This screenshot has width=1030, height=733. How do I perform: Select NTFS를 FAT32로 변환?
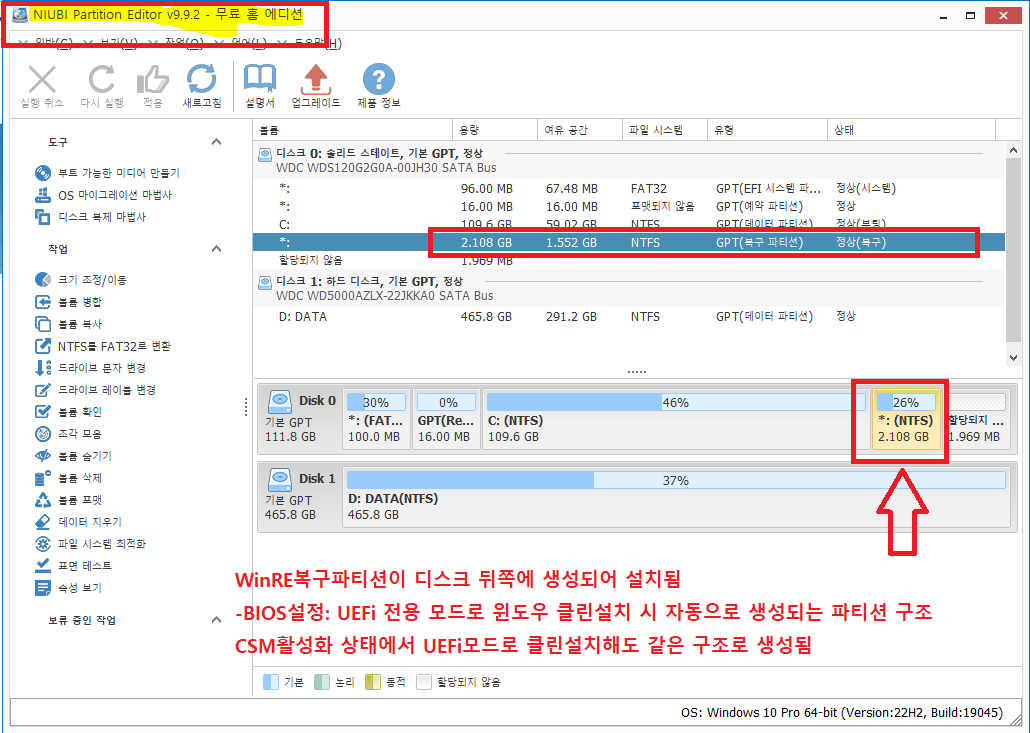point(102,346)
